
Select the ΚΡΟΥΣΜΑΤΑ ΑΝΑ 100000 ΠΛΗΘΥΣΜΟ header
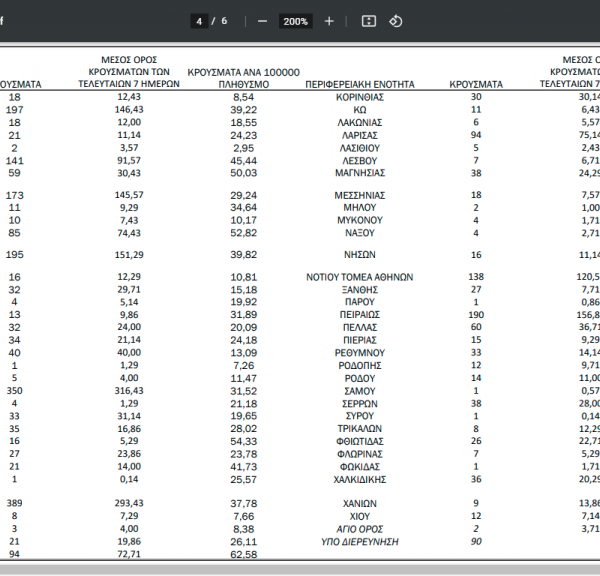pos(244,78)
